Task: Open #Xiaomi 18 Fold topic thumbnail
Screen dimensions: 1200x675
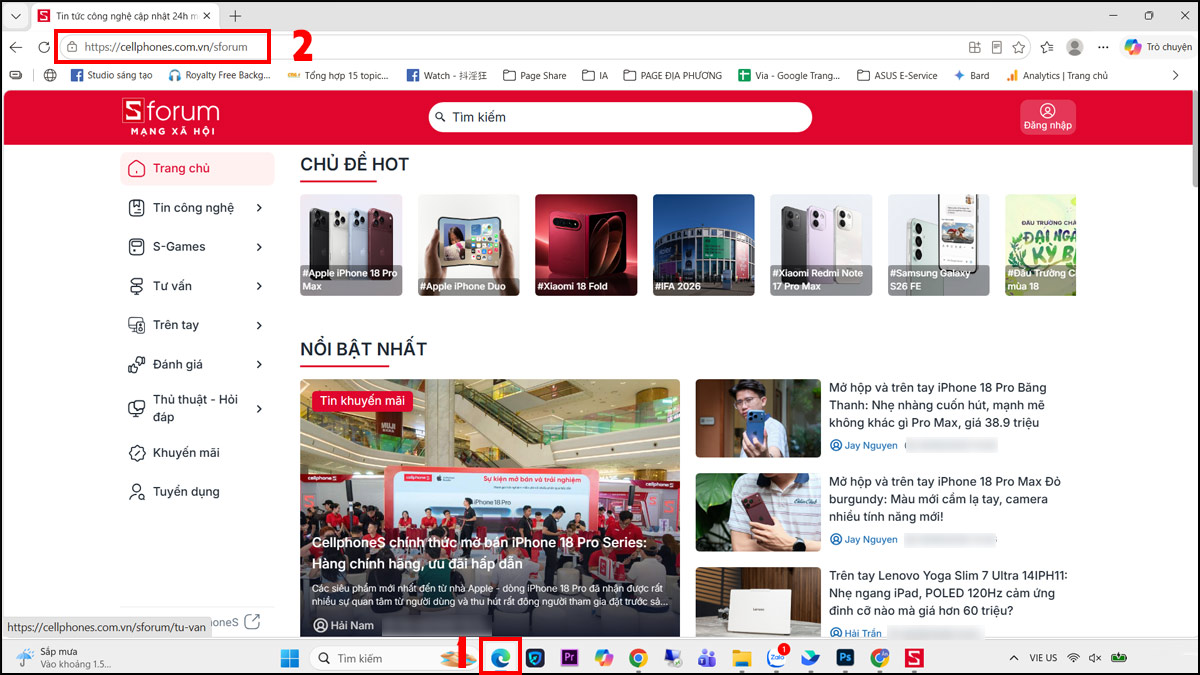Action: point(586,245)
